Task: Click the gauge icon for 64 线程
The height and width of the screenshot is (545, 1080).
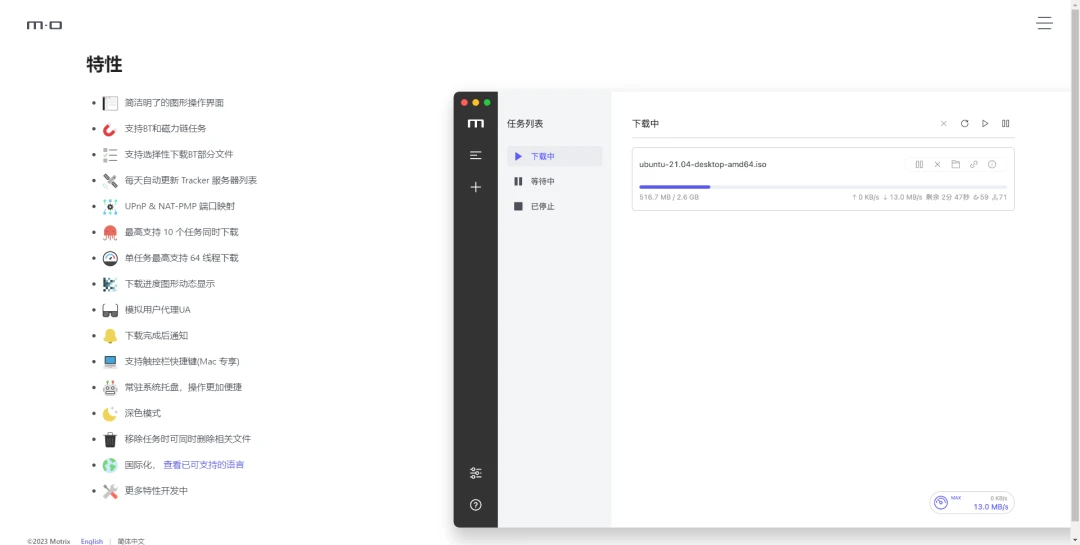Action: click(x=110, y=258)
